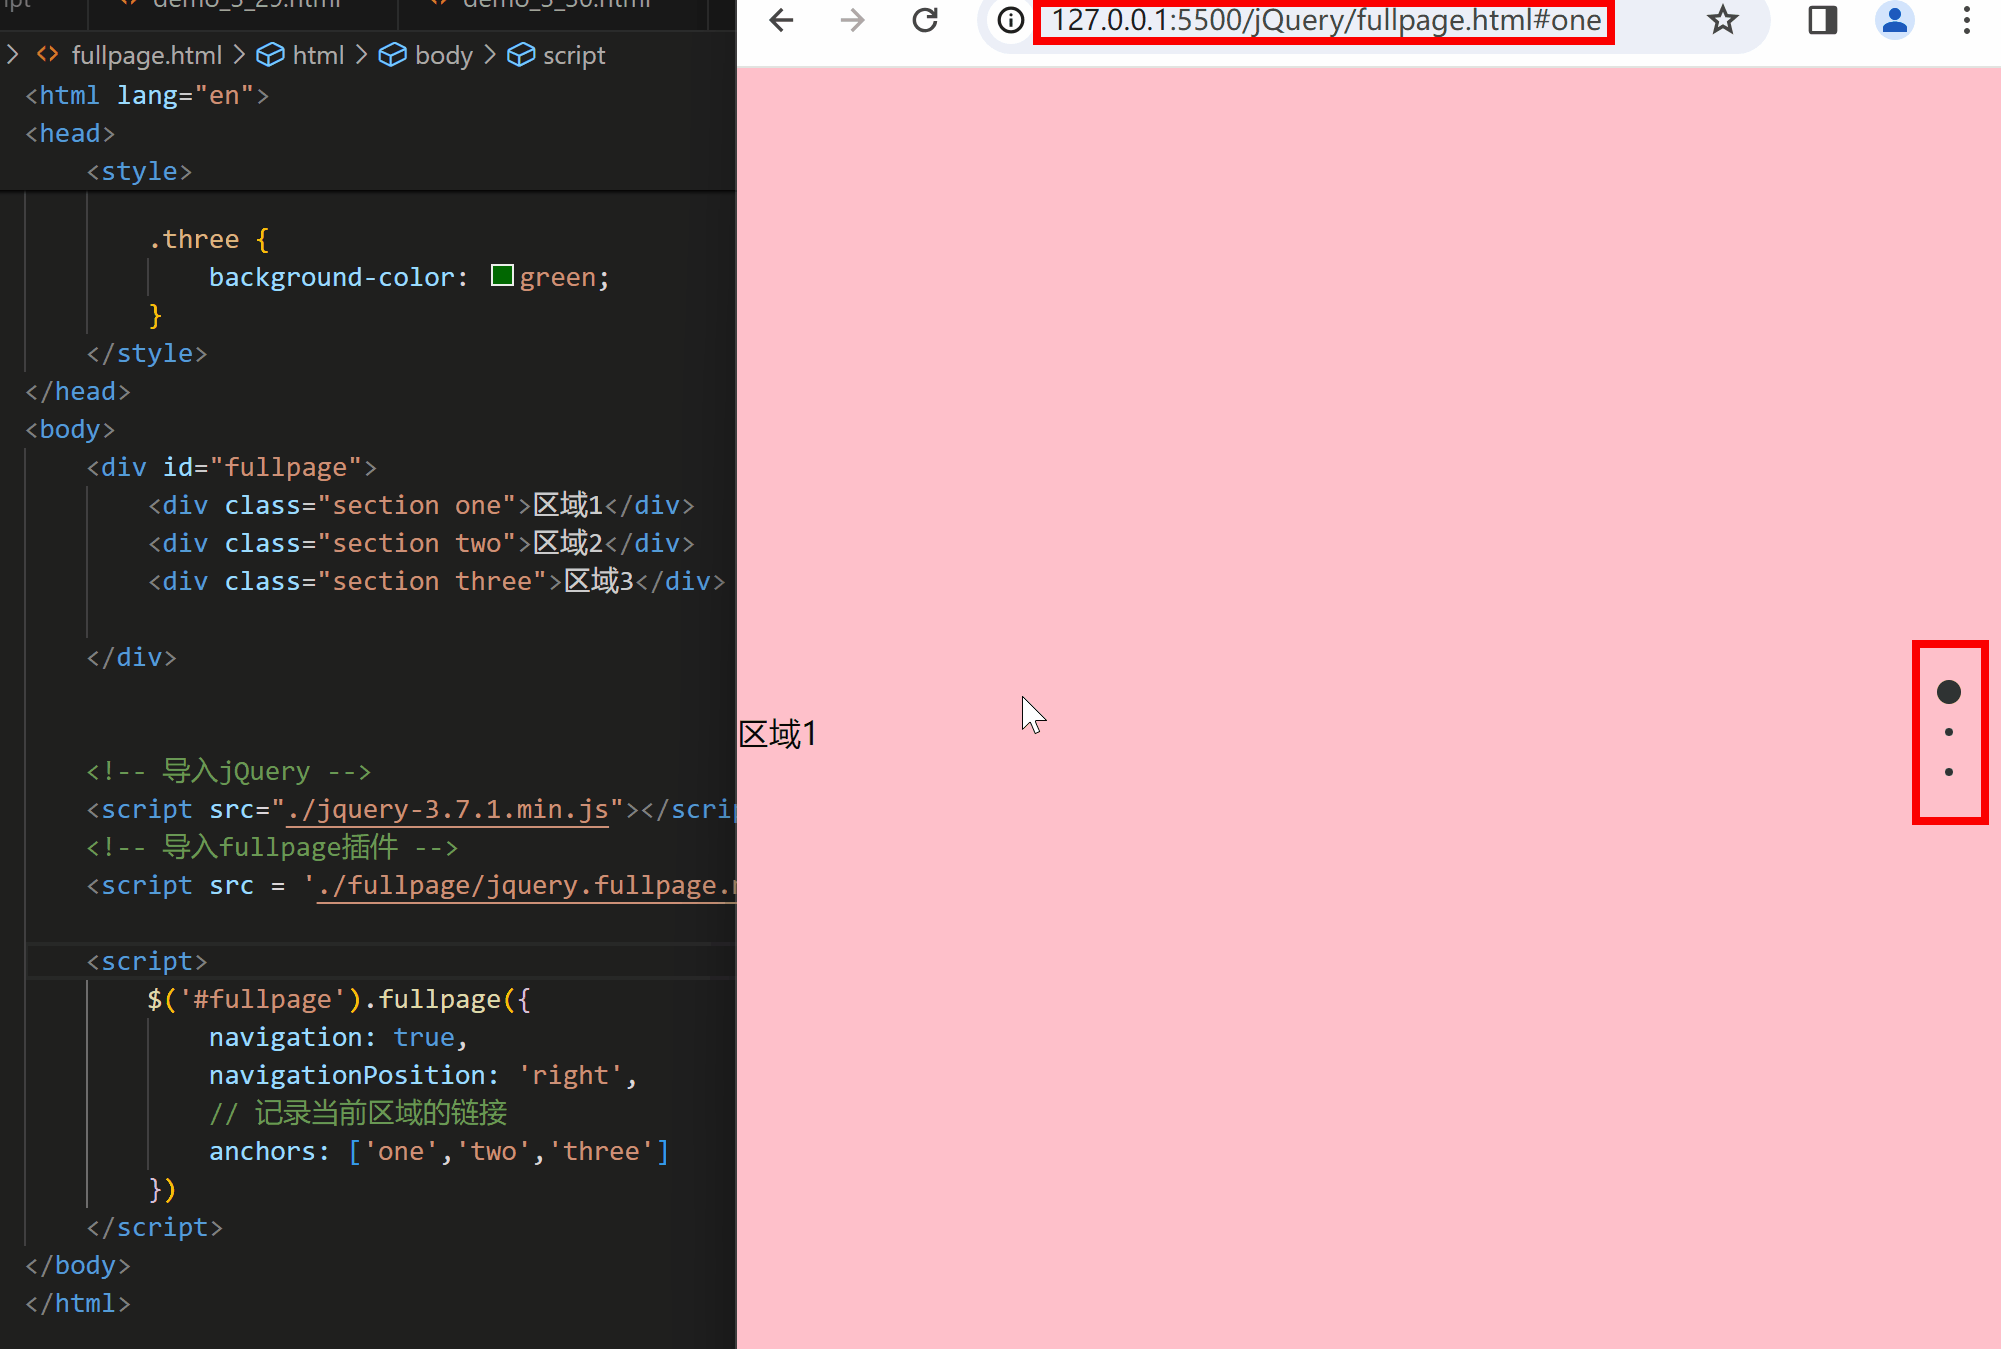
Task: Open Chrome's three-dot menu
Action: [x=1966, y=20]
